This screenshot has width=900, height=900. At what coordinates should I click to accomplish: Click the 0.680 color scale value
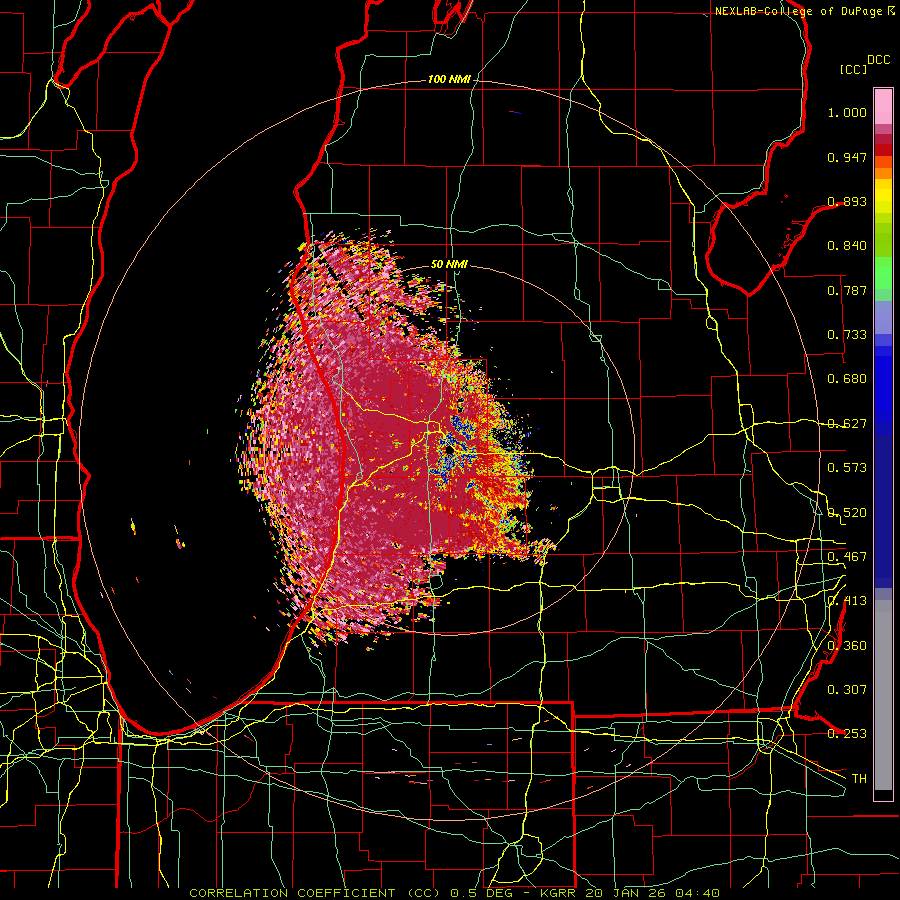[847, 379]
